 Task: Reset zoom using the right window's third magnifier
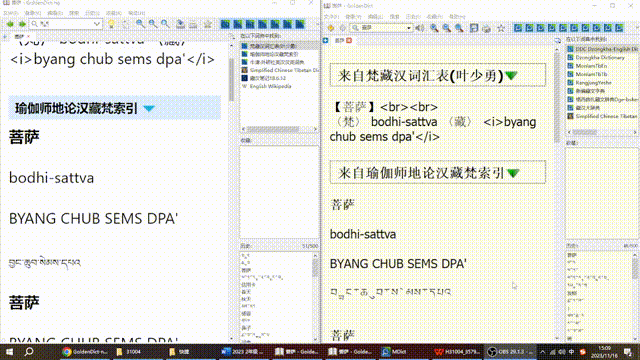459,28
